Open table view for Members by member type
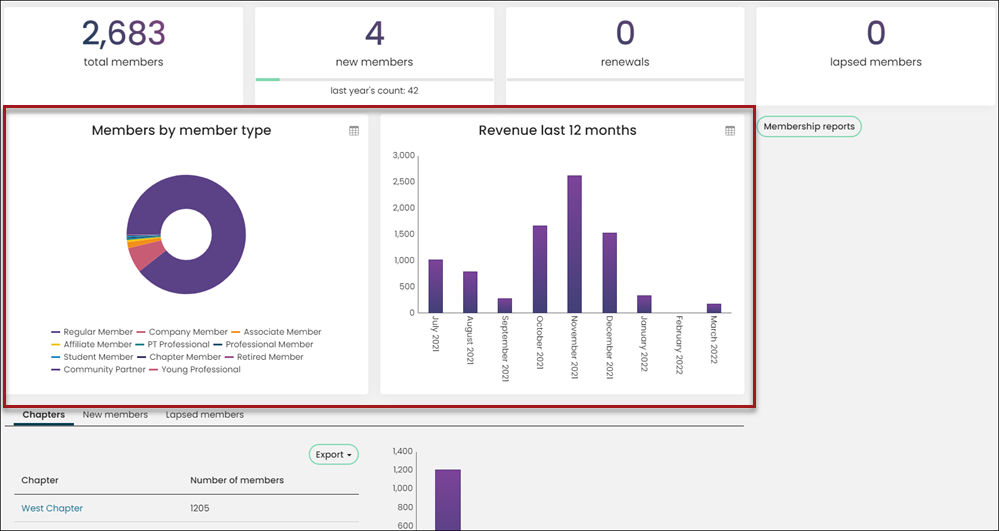The image size is (1000, 531). pos(354,131)
